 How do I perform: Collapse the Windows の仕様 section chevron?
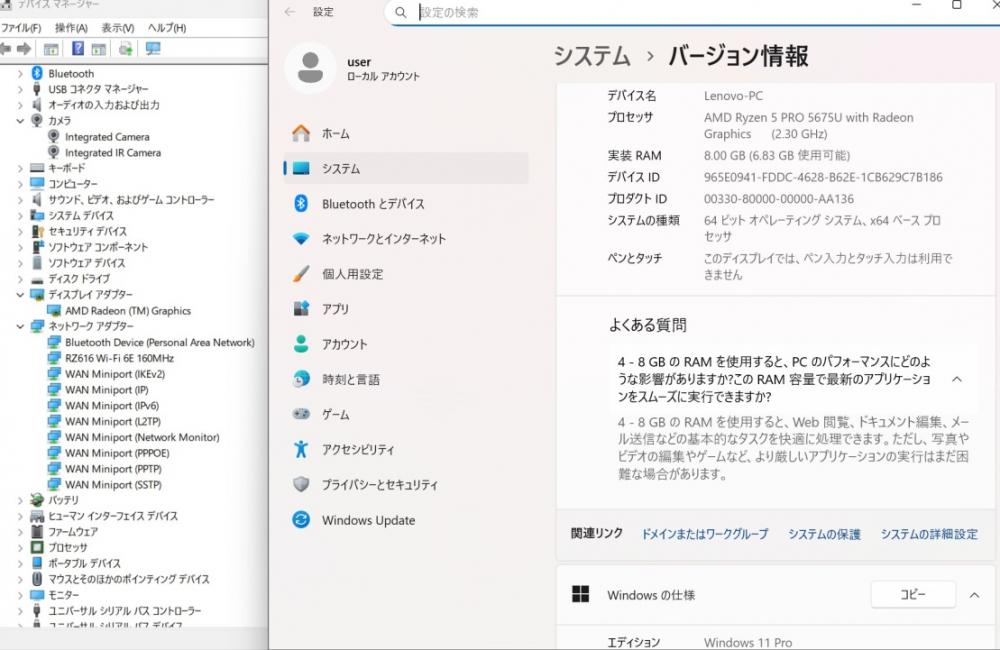click(975, 595)
